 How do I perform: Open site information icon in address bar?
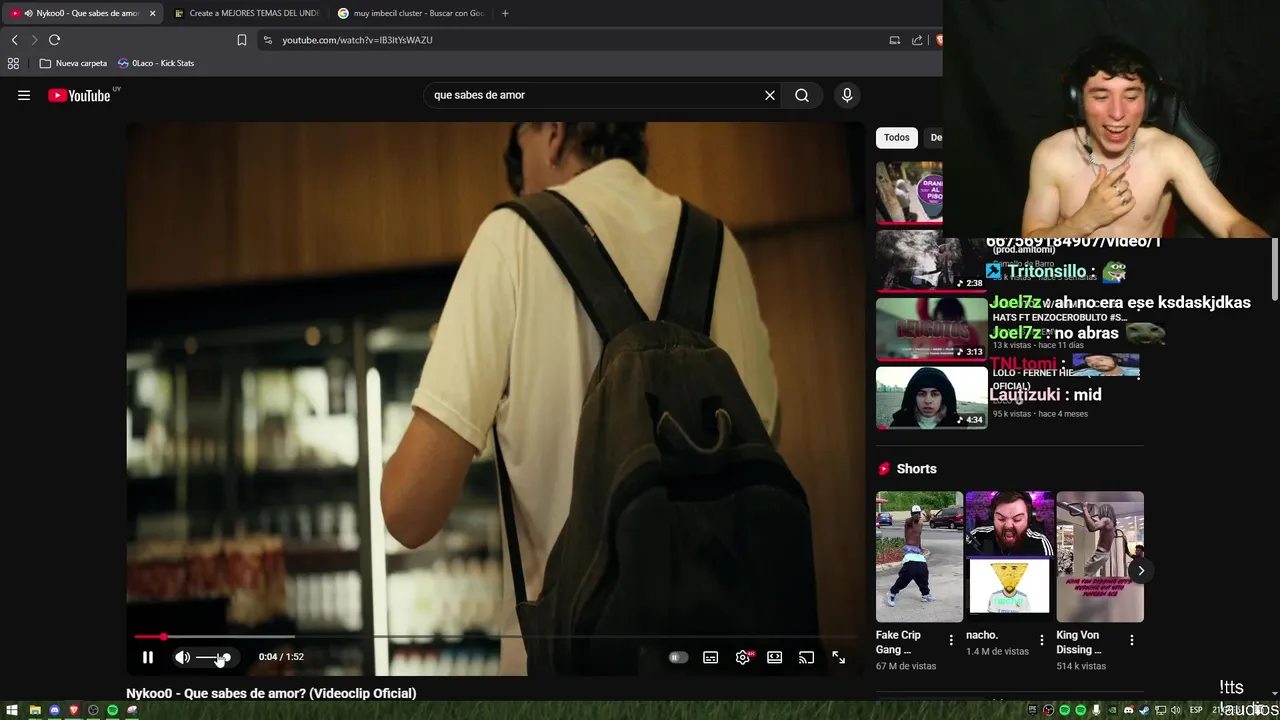[x=267, y=40]
